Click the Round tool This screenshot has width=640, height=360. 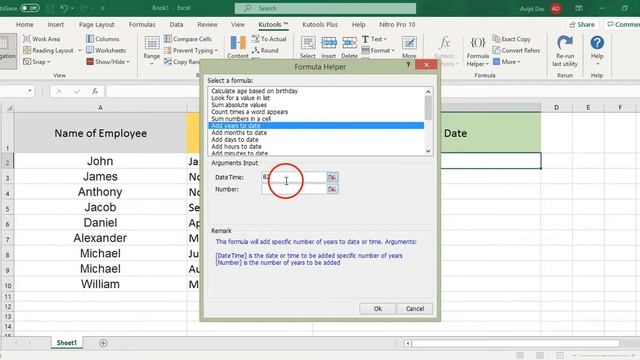(265, 50)
